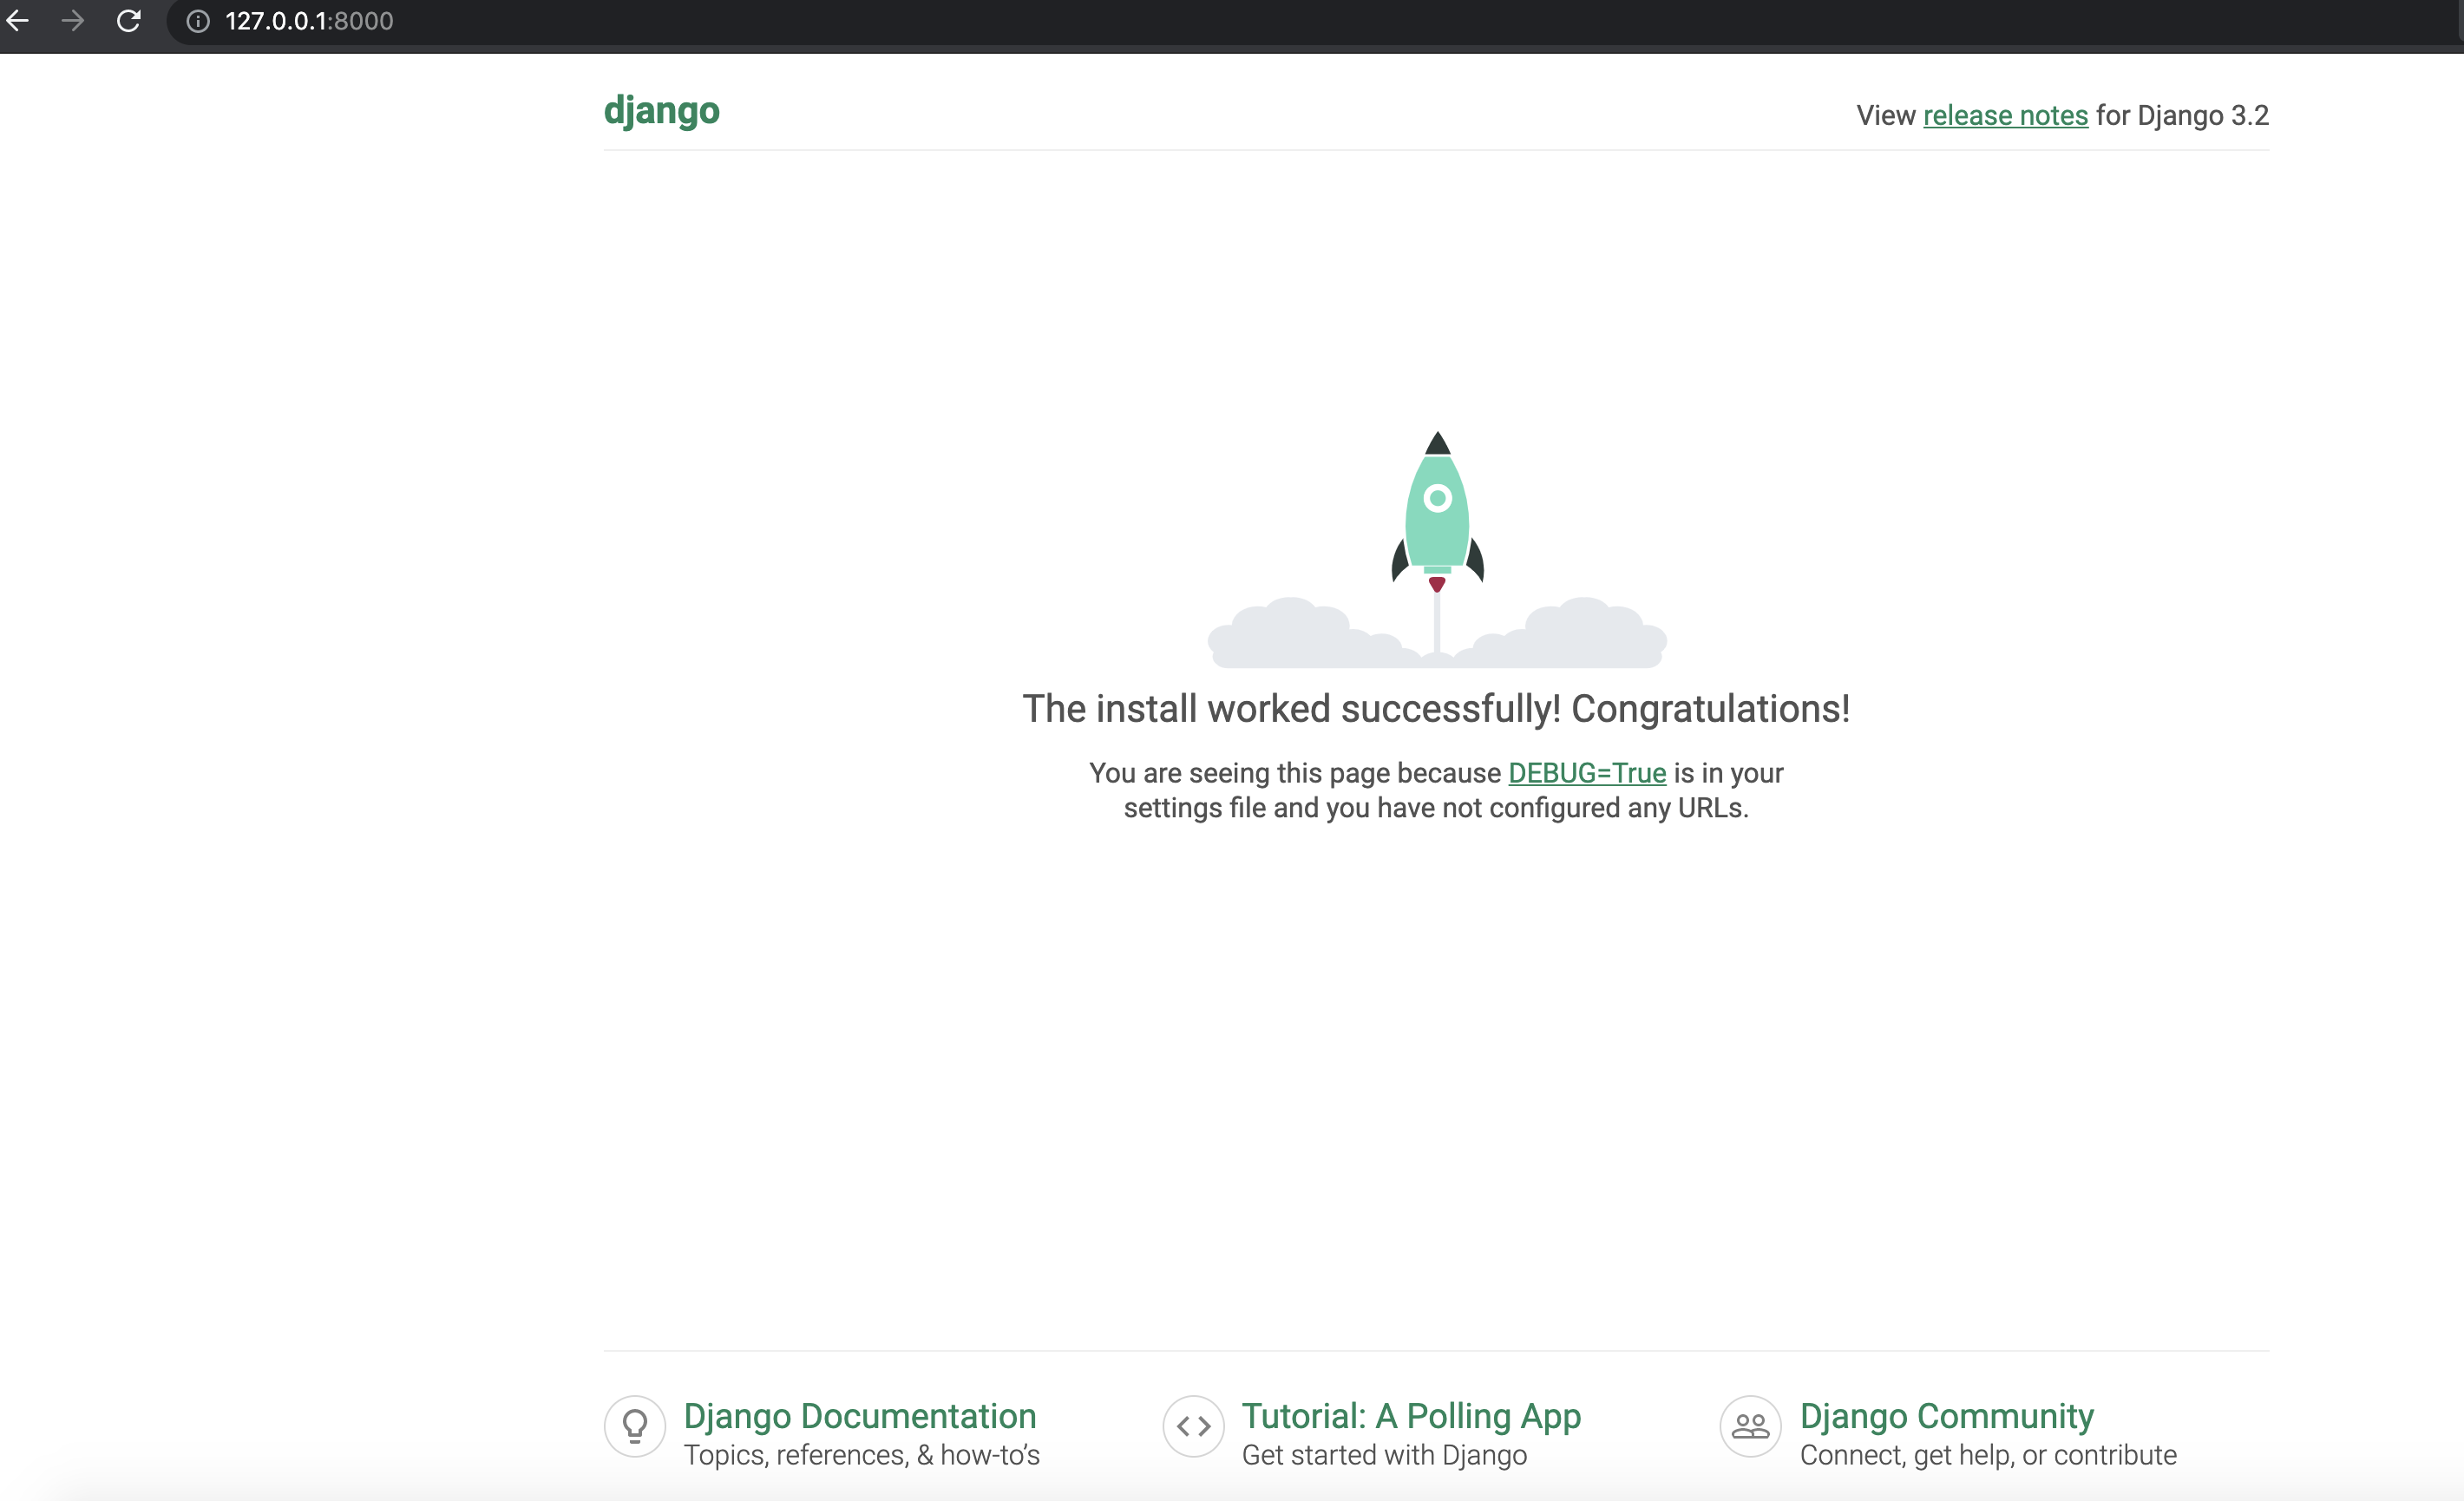Click the browser forward arrow
The image size is (2464, 1501).
tap(72, 21)
